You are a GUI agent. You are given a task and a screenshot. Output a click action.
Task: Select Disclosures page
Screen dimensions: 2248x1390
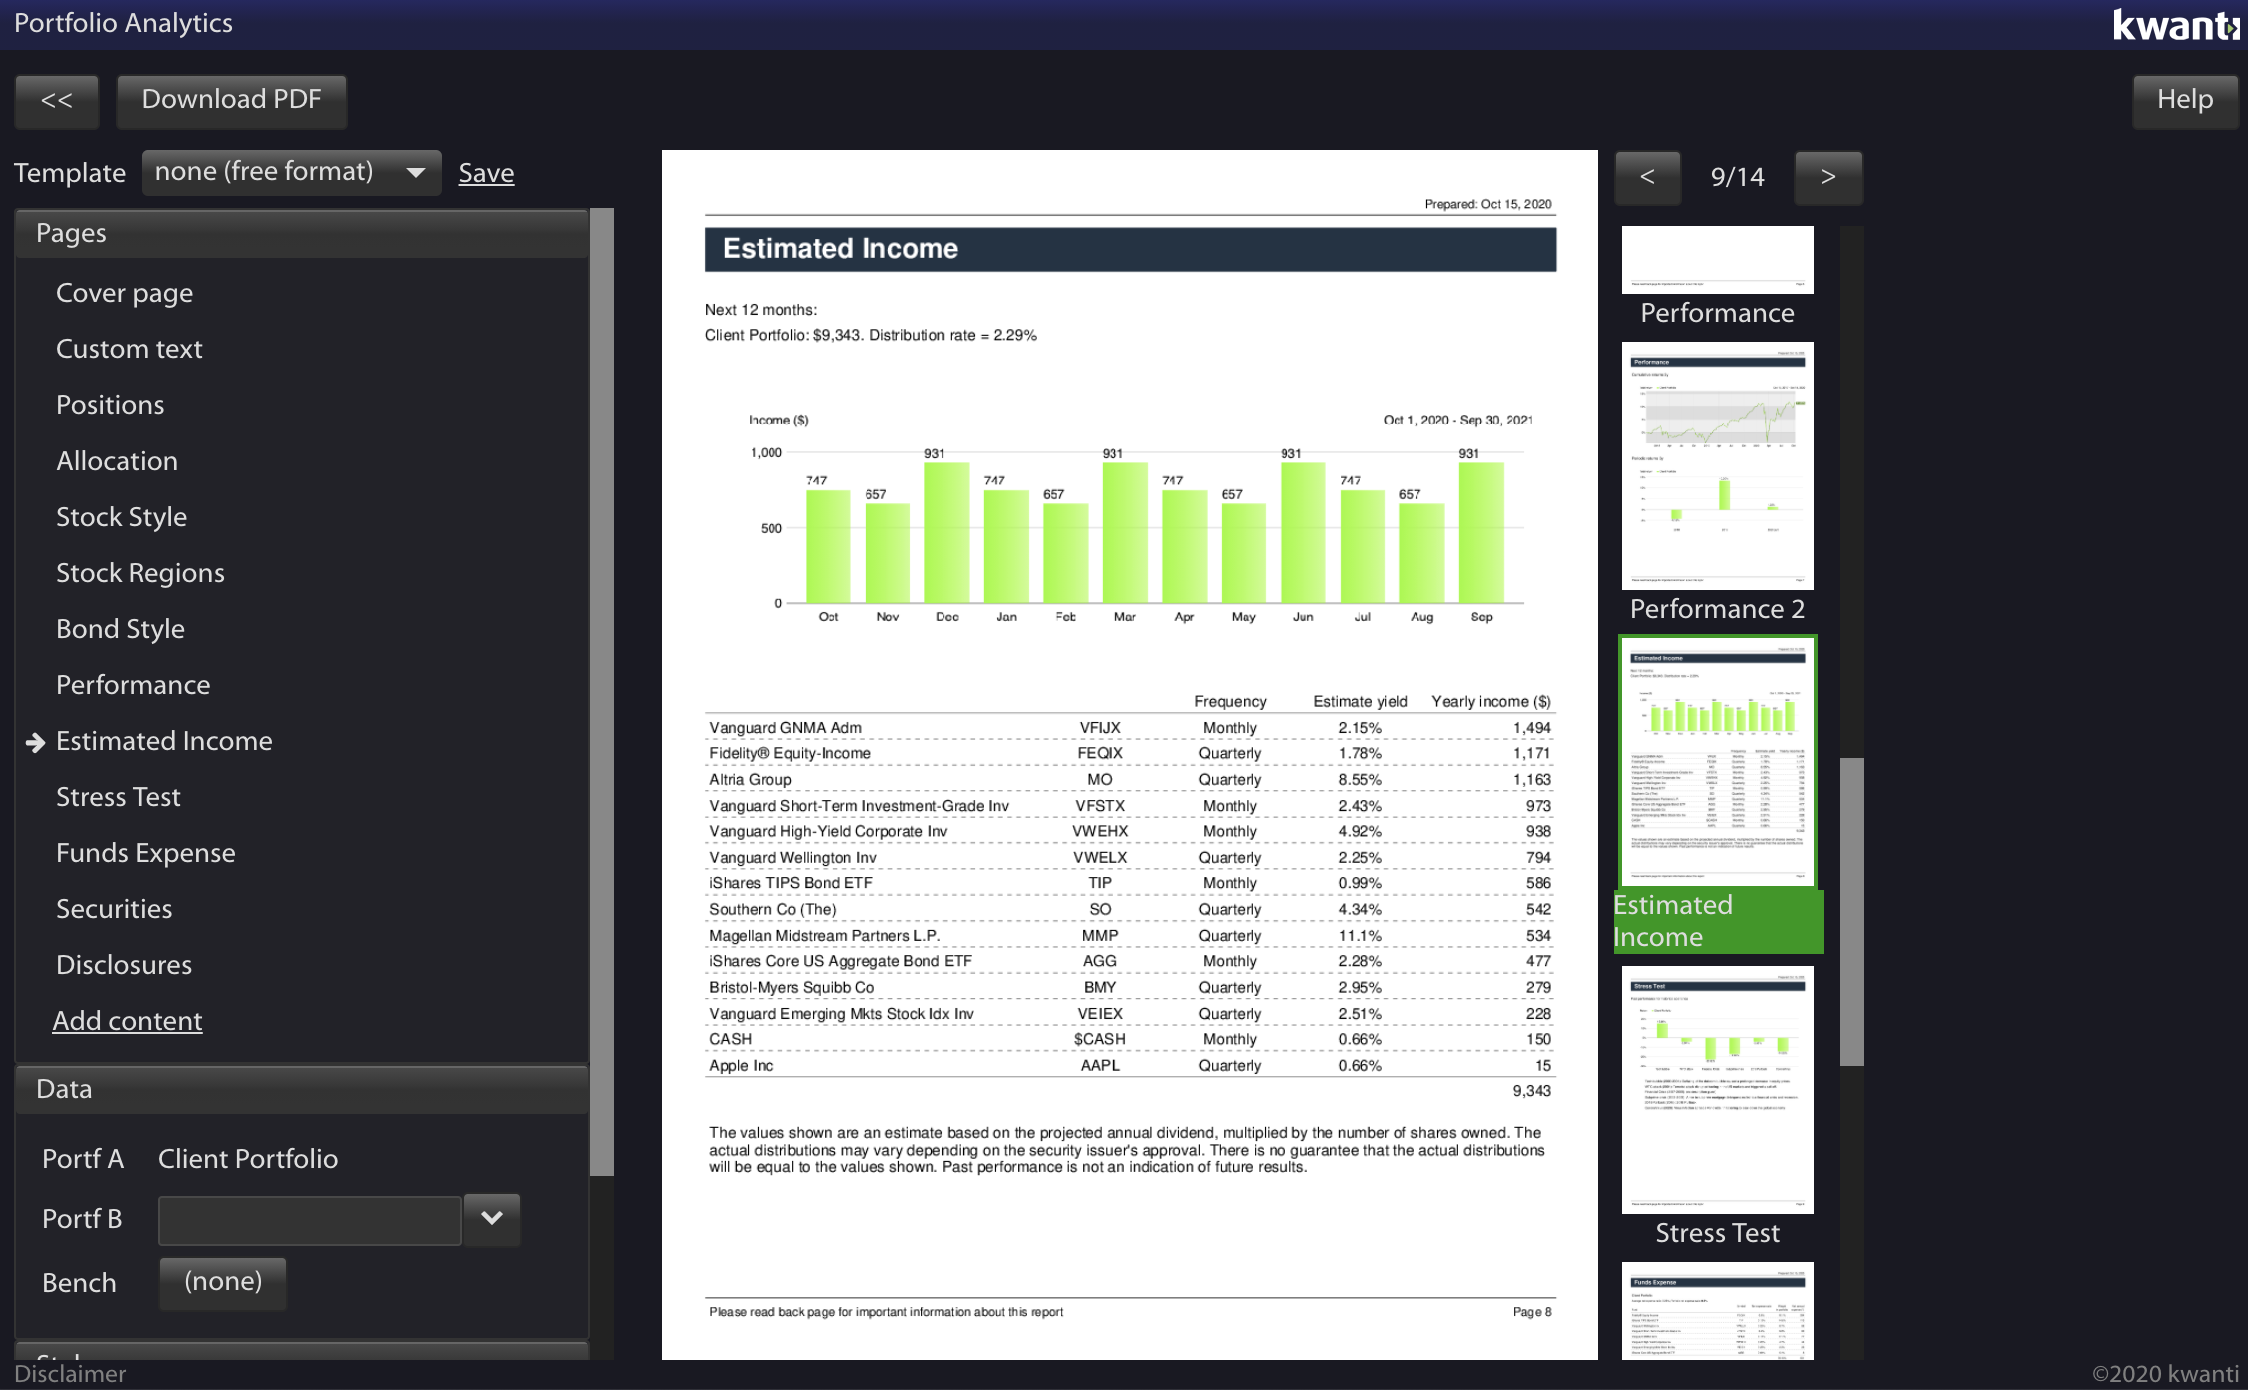(x=124, y=965)
